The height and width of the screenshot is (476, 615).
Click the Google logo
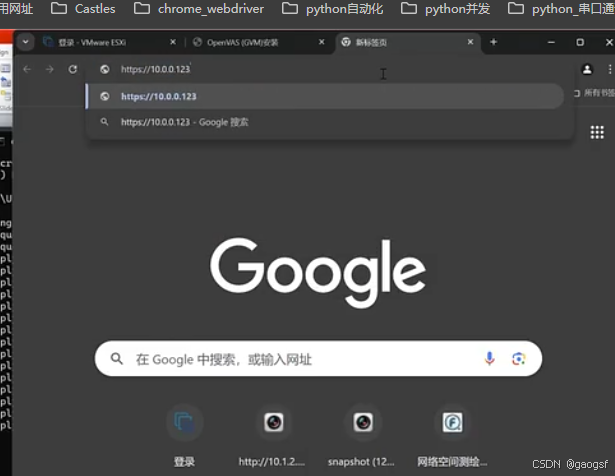[x=318, y=271]
